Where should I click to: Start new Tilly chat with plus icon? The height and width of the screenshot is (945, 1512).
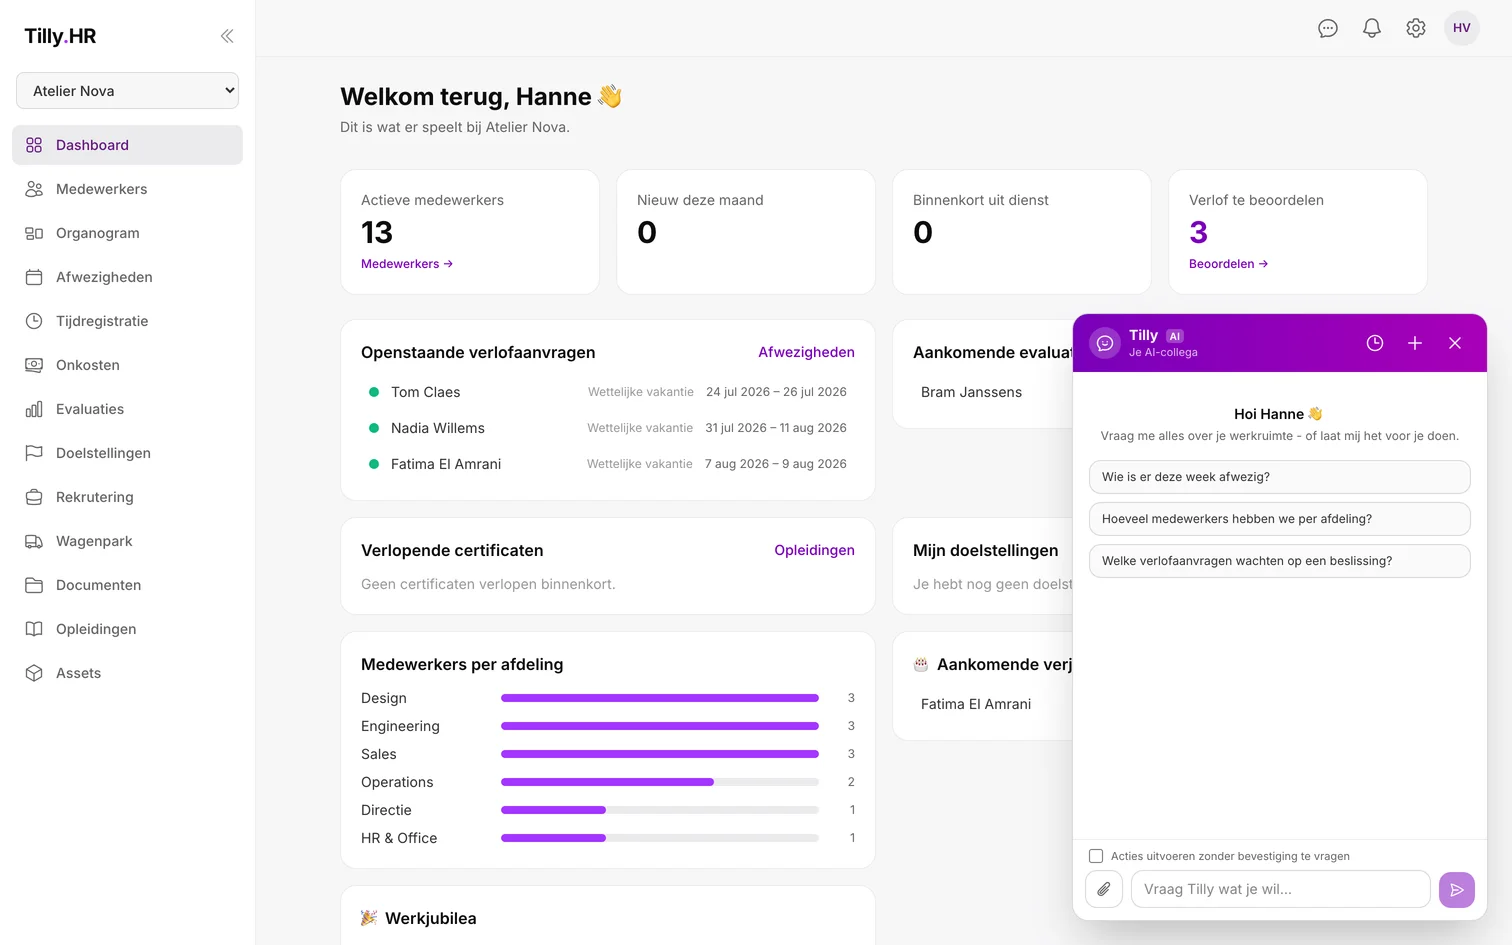(x=1415, y=343)
